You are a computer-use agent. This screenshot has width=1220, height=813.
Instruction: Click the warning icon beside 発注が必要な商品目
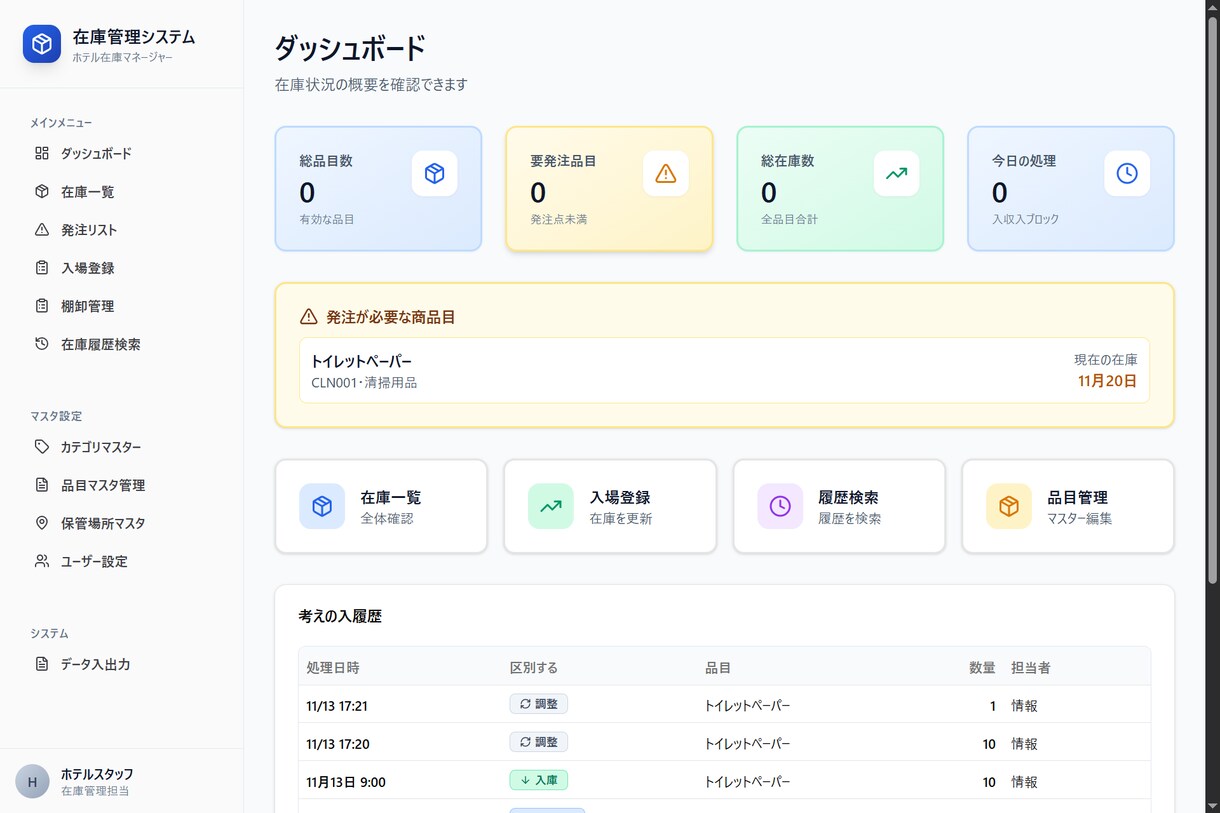[x=309, y=317]
